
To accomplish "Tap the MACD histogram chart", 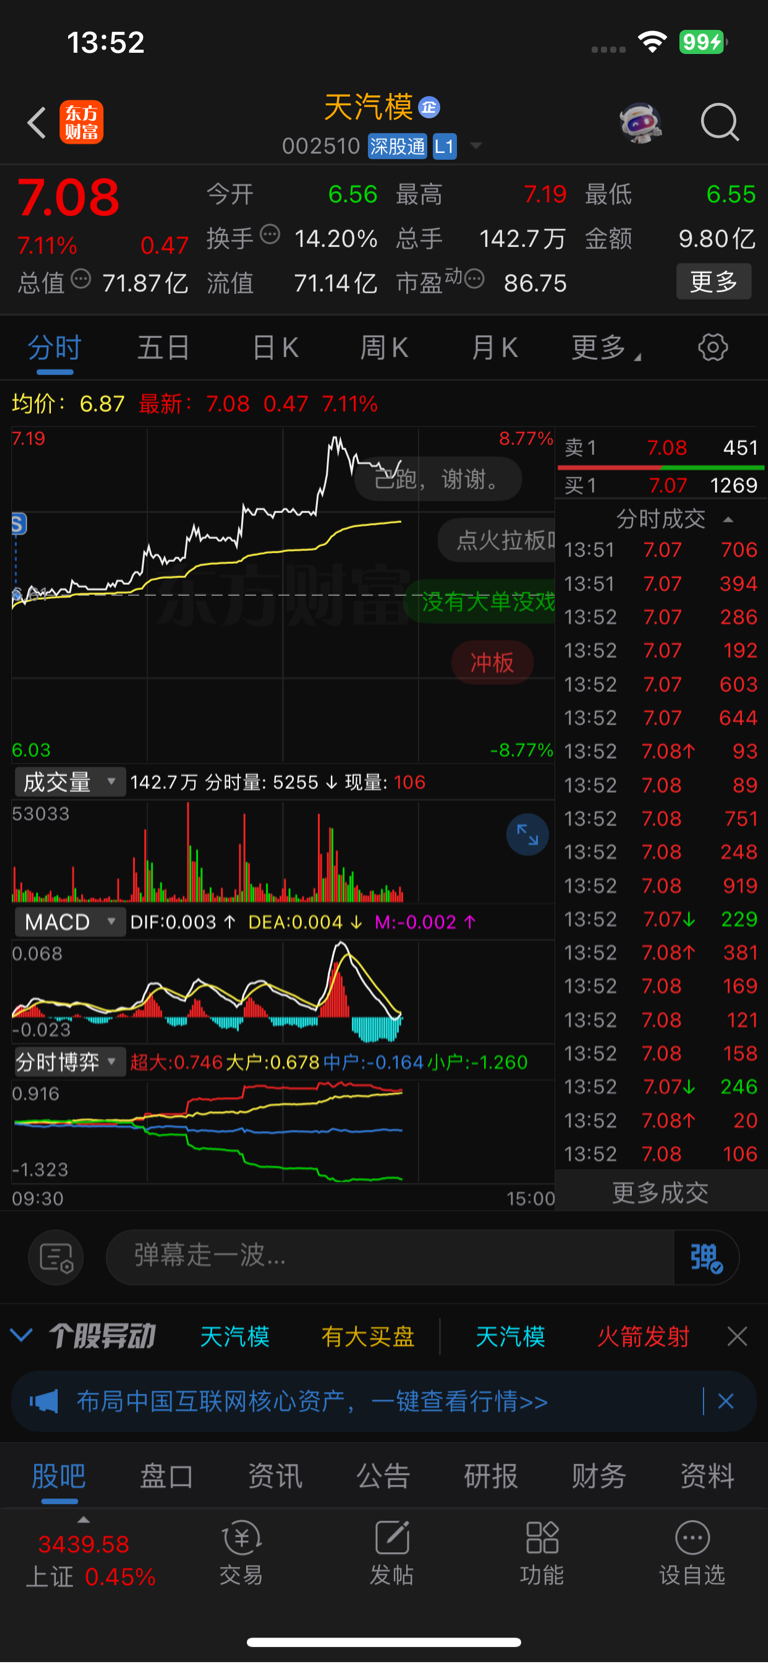I will (283, 992).
